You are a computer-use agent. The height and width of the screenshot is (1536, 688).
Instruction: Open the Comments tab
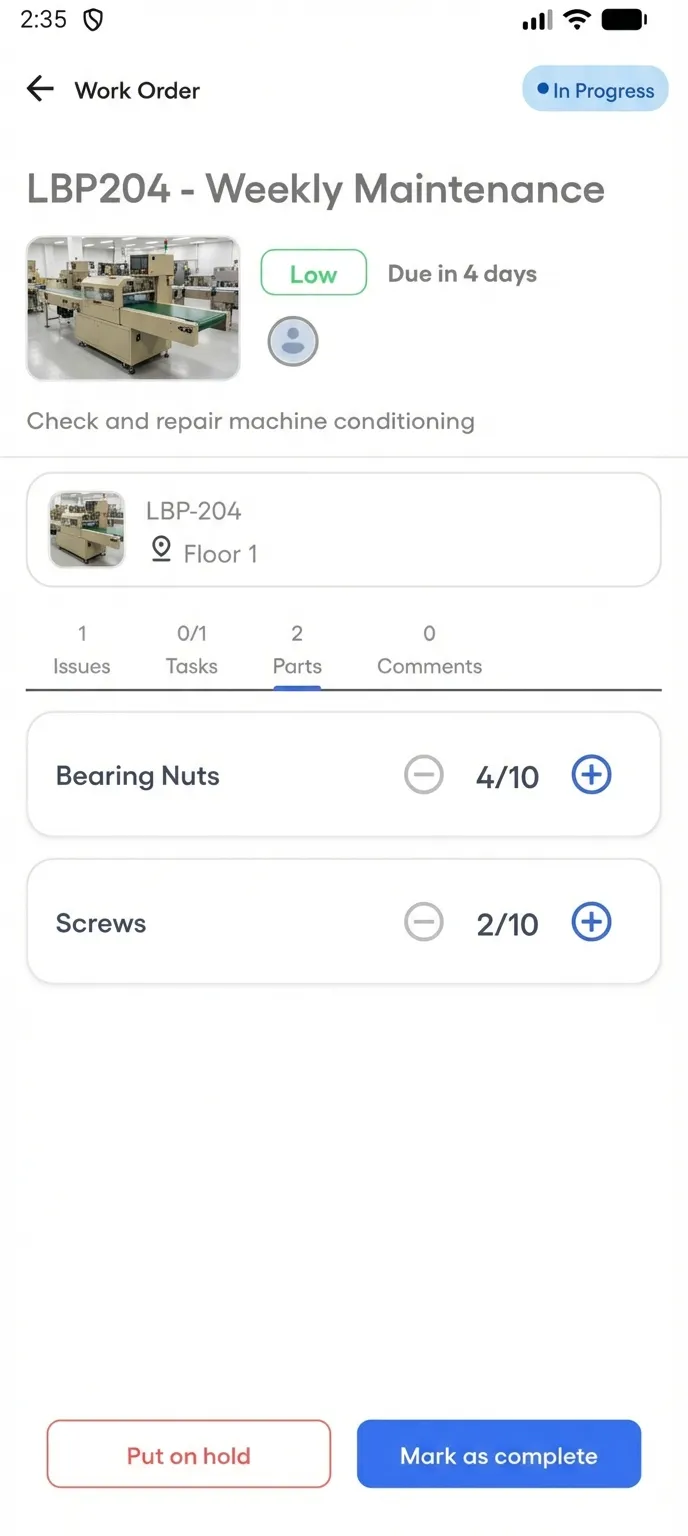click(x=429, y=648)
